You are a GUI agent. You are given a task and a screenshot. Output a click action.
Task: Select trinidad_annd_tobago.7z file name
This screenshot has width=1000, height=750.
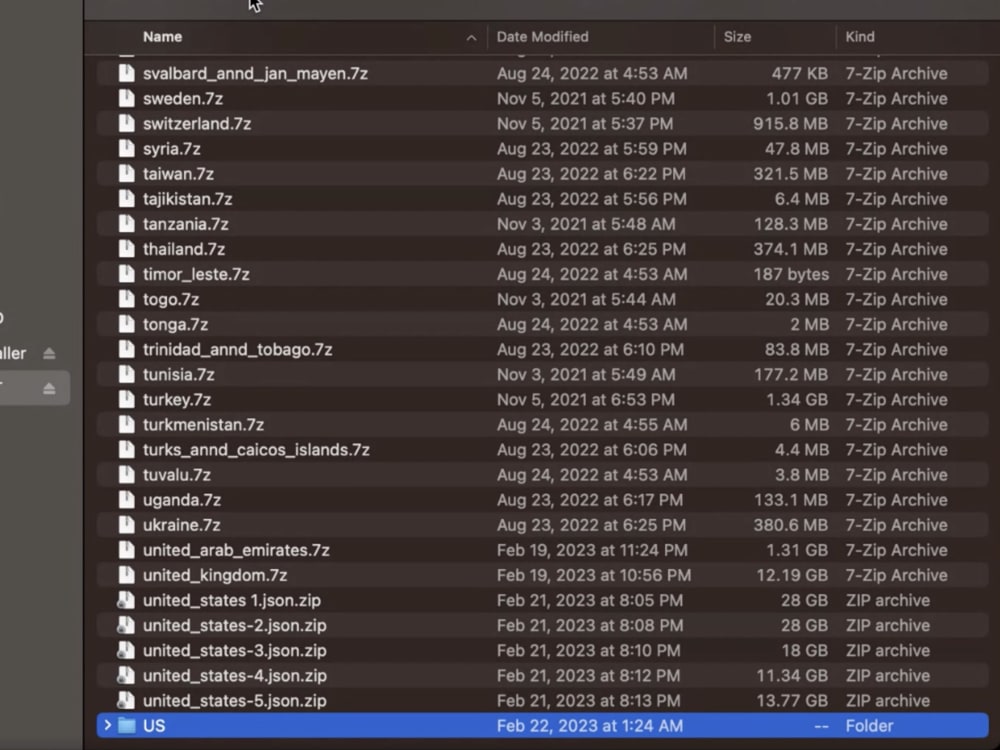[x=237, y=349]
